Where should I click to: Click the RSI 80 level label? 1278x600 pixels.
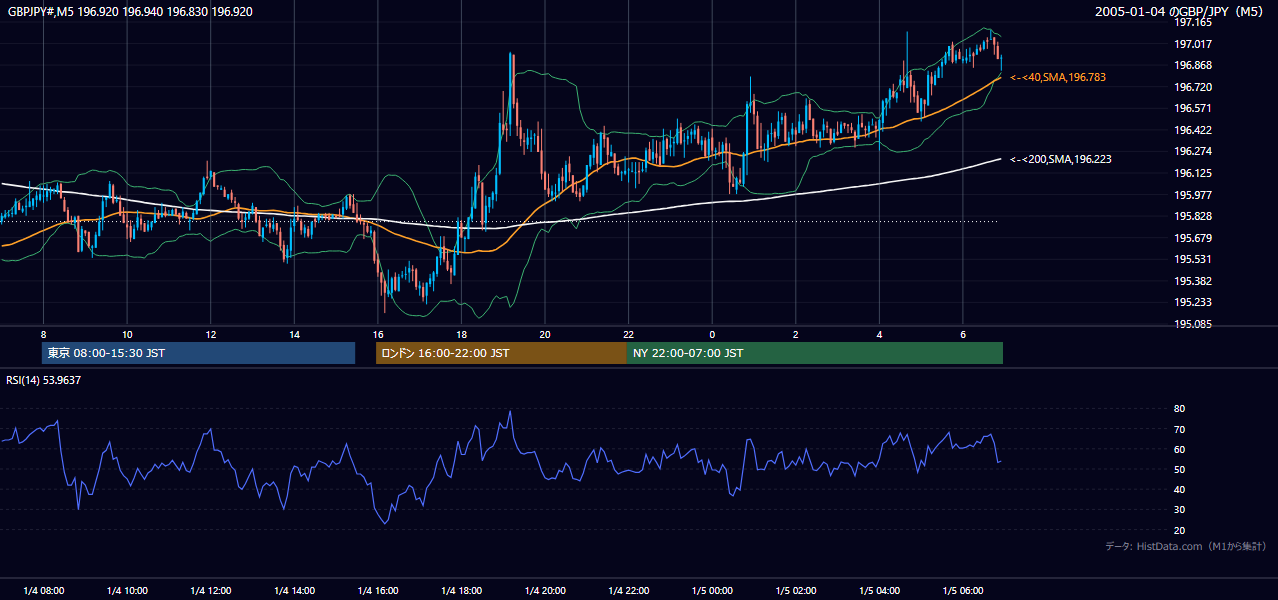[x=1179, y=409]
